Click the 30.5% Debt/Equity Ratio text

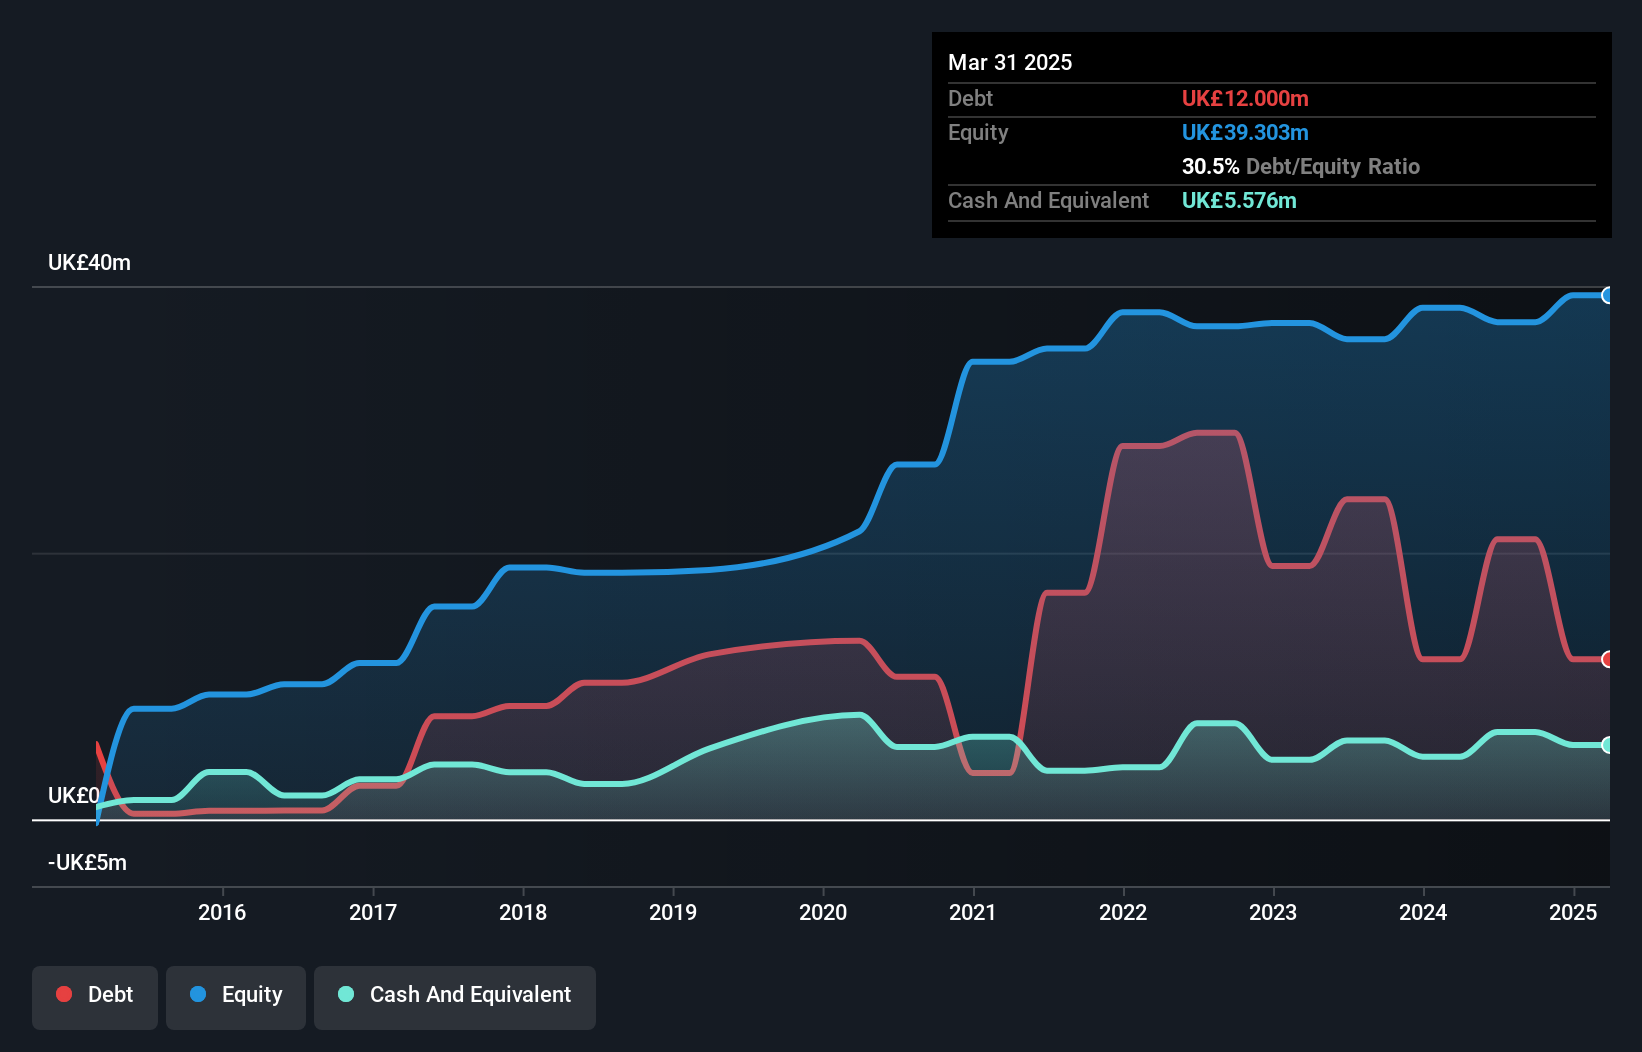[x=1301, y=167]
